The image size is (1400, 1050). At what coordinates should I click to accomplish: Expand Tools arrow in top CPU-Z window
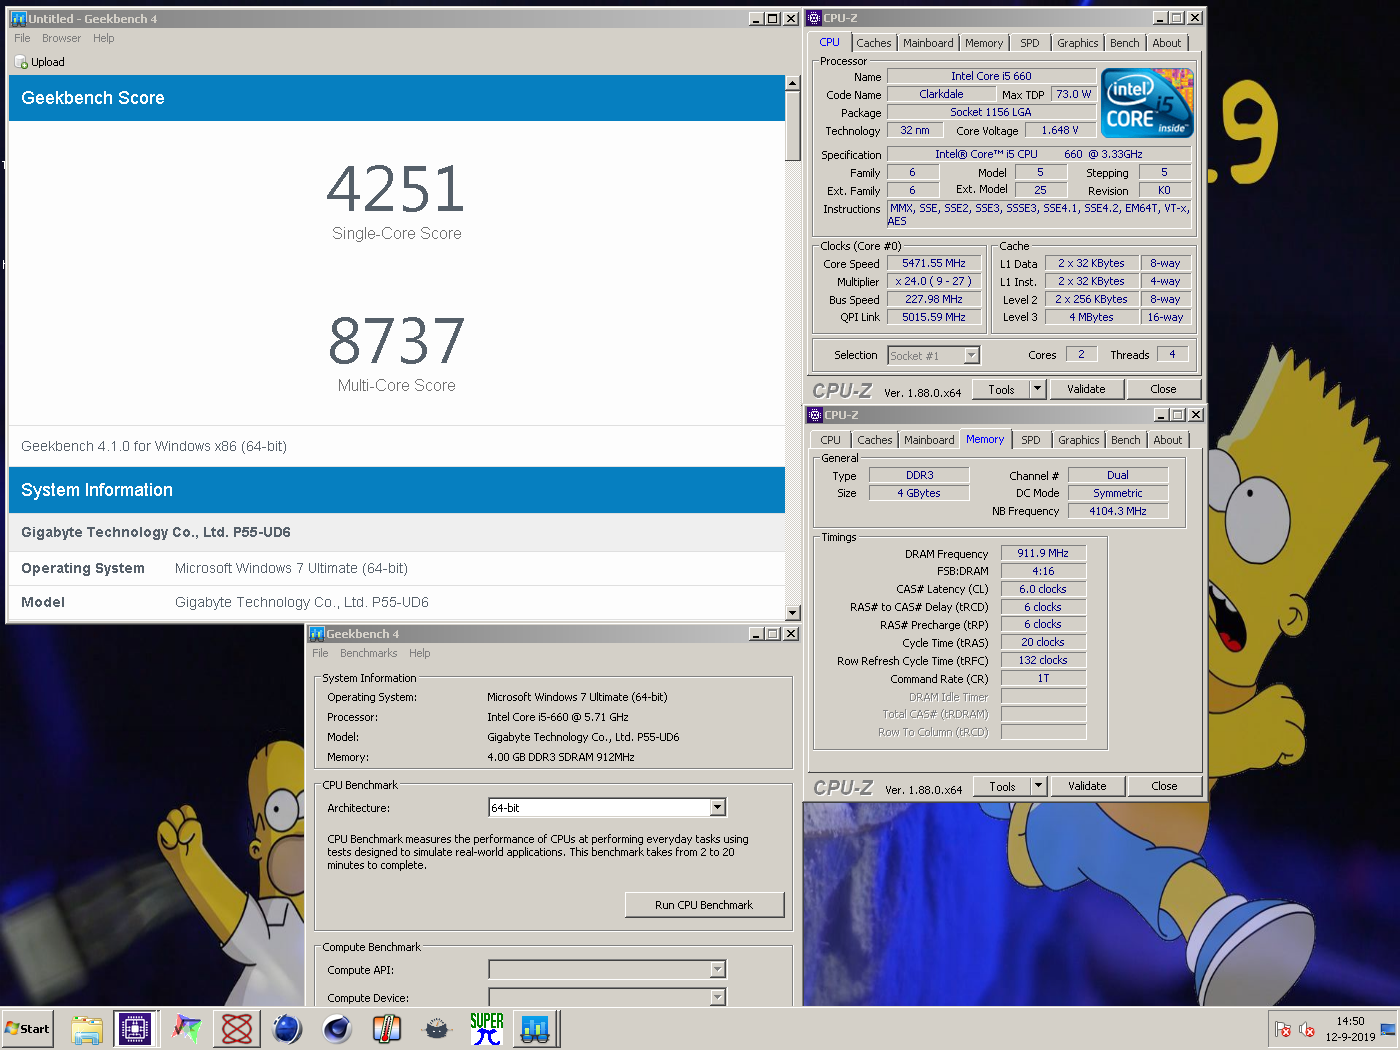coord(1037,389)
